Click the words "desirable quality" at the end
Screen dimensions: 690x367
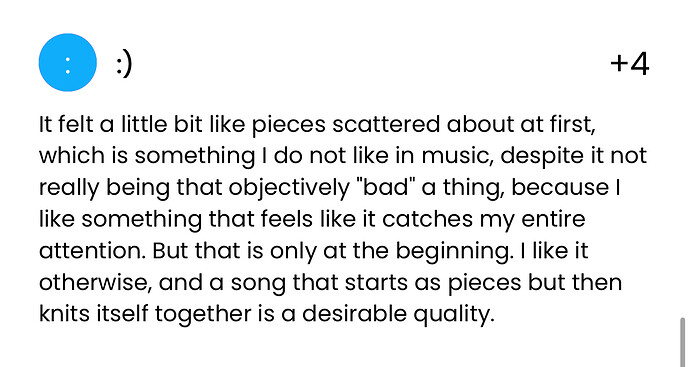pyautogui.click(x=396, y=315)
